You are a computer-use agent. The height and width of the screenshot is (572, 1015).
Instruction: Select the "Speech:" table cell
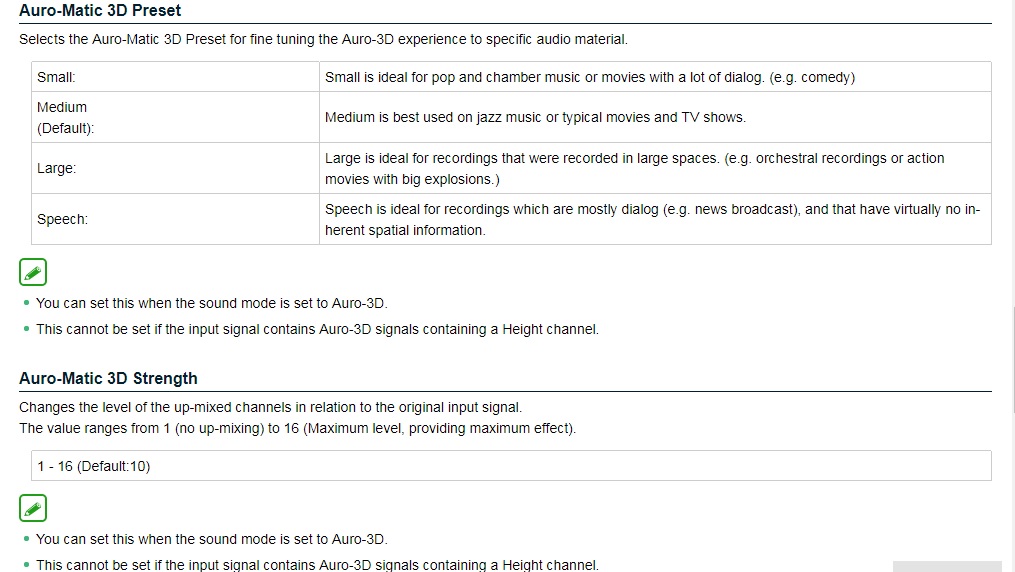[175, 219]
